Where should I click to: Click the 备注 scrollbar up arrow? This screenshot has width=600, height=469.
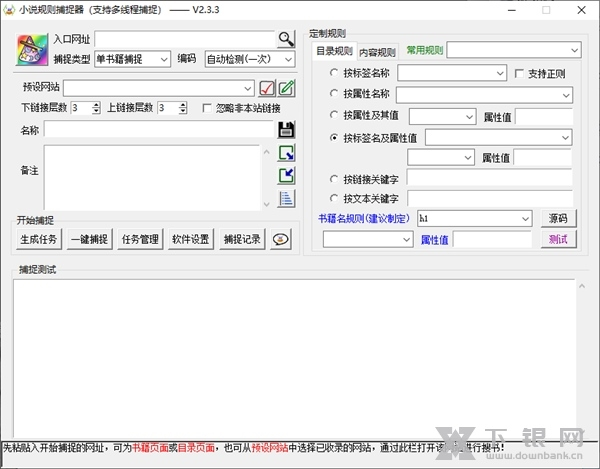[x=267, y=152]
